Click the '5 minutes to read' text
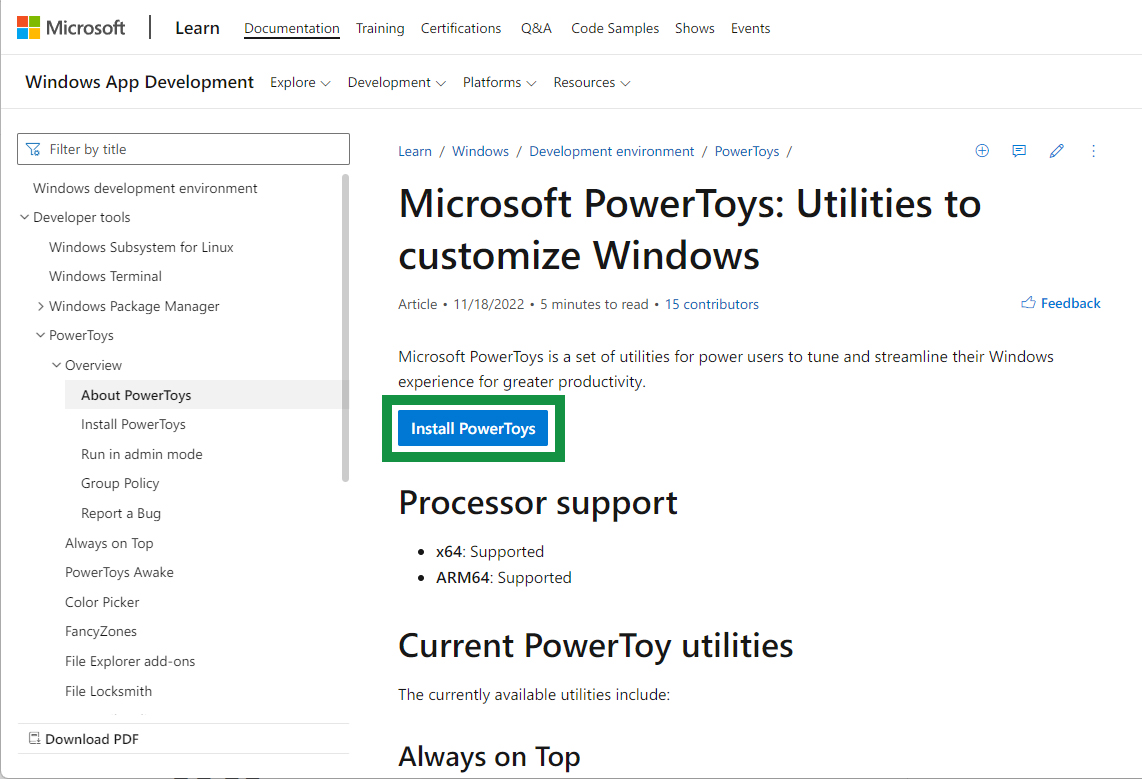 [x=594, y=304]
